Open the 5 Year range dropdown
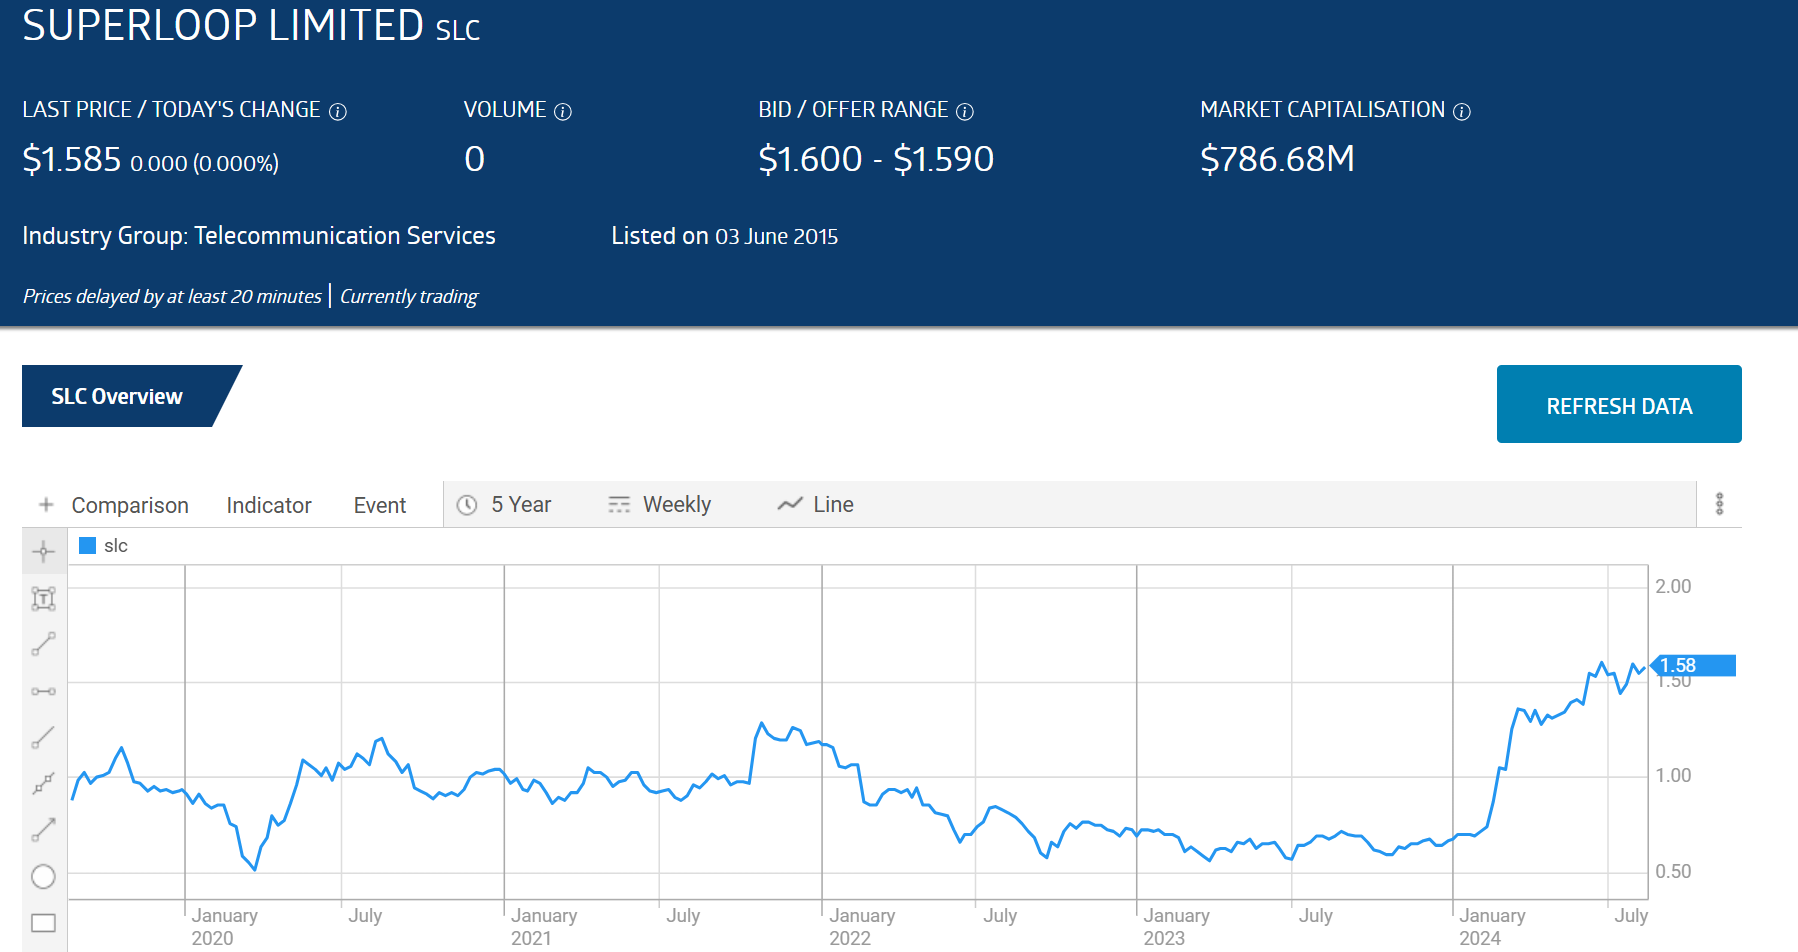 pos(506,505)
